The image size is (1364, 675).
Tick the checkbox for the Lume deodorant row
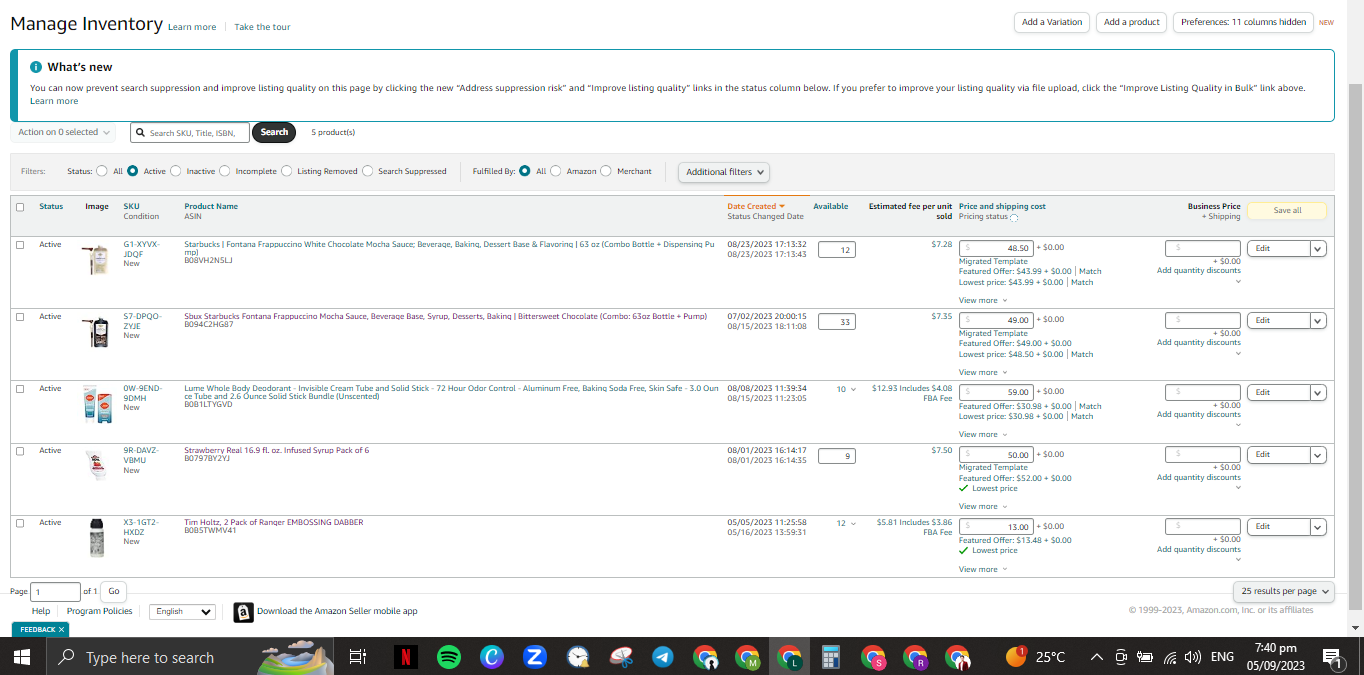(x=20, y=389)
